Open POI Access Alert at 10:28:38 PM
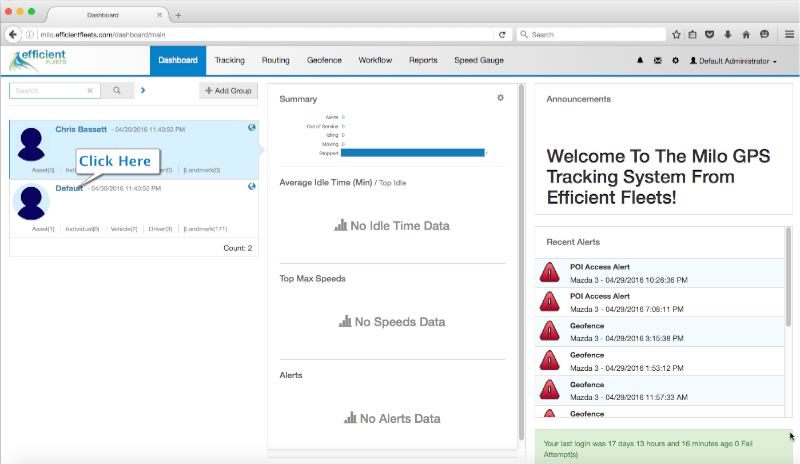This screenshot has height=464, width=800. click(x=659, y=273)
